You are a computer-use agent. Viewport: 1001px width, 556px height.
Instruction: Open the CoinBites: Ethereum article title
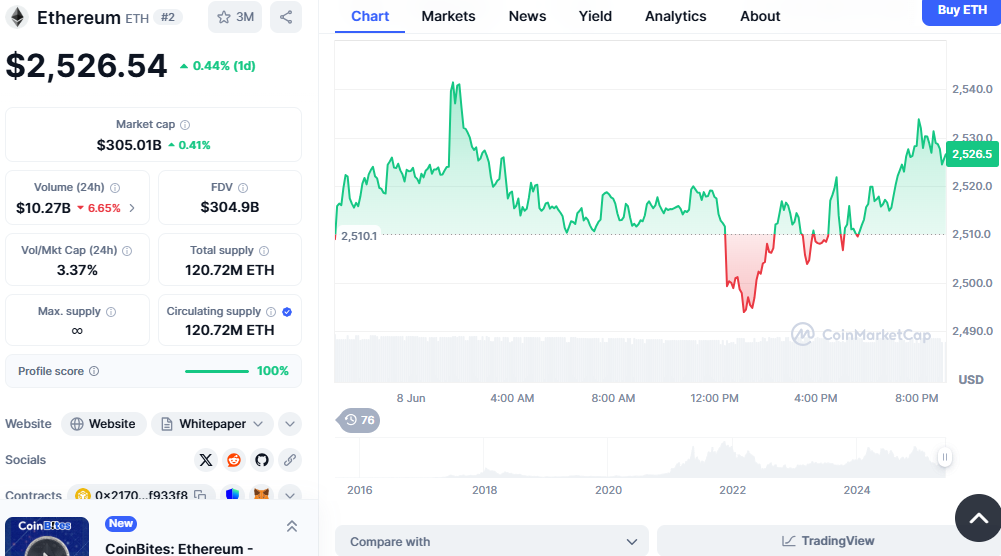pyautogui.click(x=179, y=548)
